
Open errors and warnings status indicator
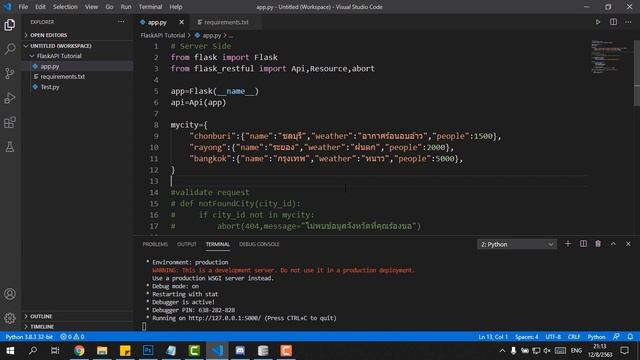(72, 337)
